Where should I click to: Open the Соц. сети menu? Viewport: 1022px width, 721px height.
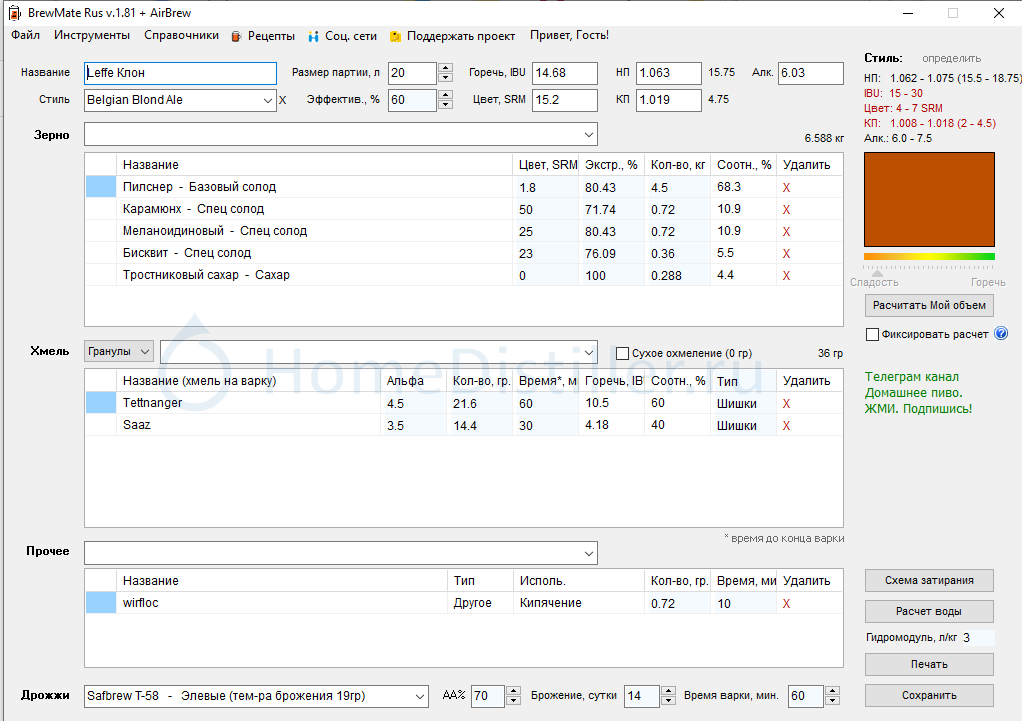(x=343, y=36)
